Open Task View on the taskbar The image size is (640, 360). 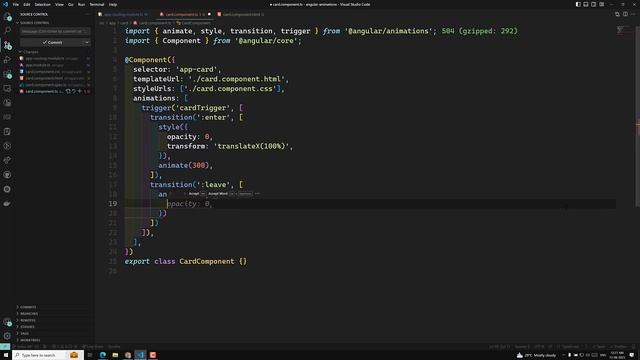pyautogui.click(x=90, y=355)
